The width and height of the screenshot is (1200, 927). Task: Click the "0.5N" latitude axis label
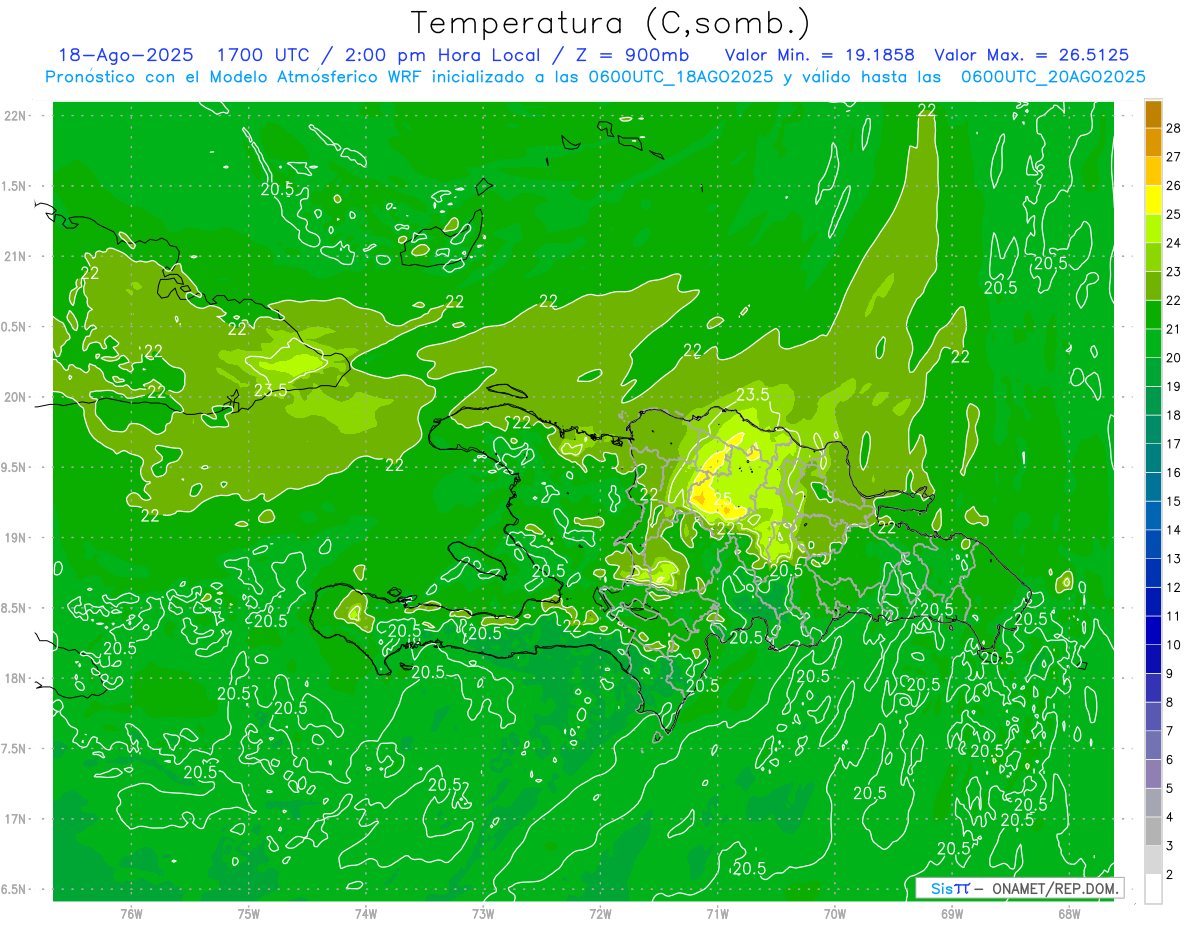point(15,327)
